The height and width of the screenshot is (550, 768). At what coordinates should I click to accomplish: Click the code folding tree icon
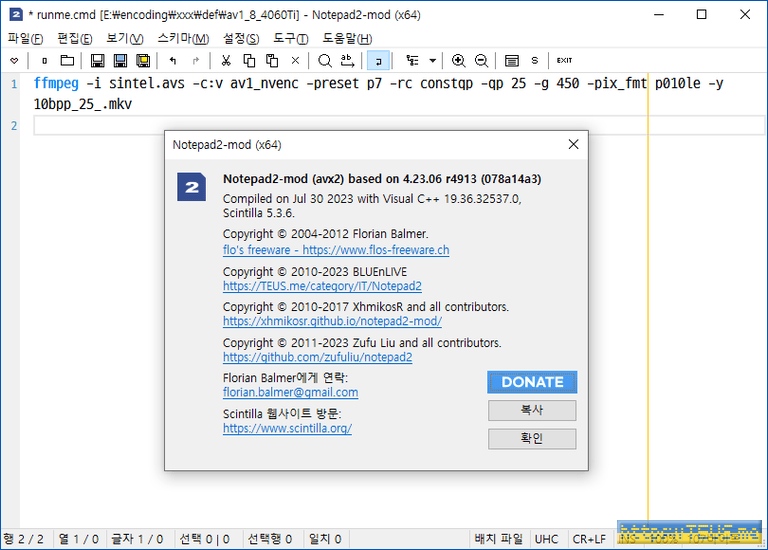coord(412,61)
